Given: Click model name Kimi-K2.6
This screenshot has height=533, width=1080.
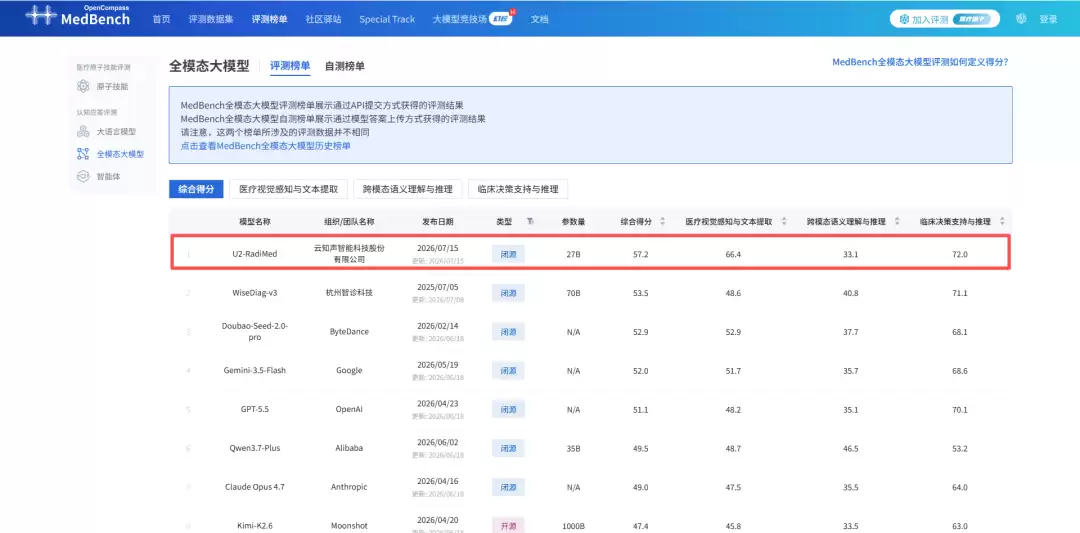Looking at the screenshot, I should coord(255,525).
